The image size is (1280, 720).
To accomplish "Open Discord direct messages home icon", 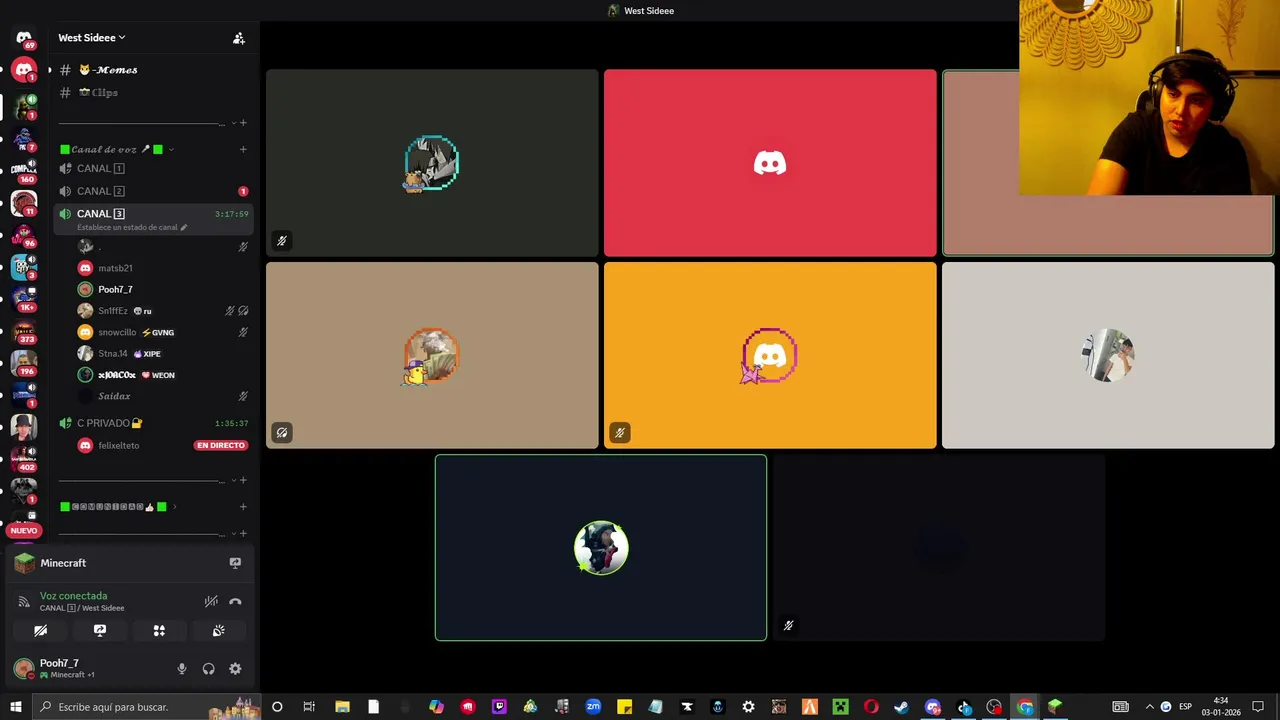I will [24, 38].
